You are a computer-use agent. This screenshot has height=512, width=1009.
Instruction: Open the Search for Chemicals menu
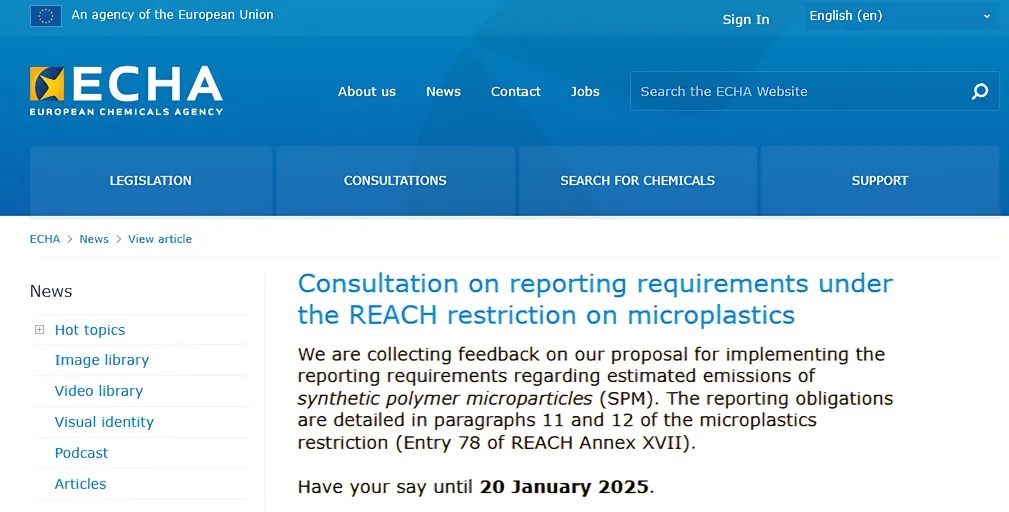637,181
